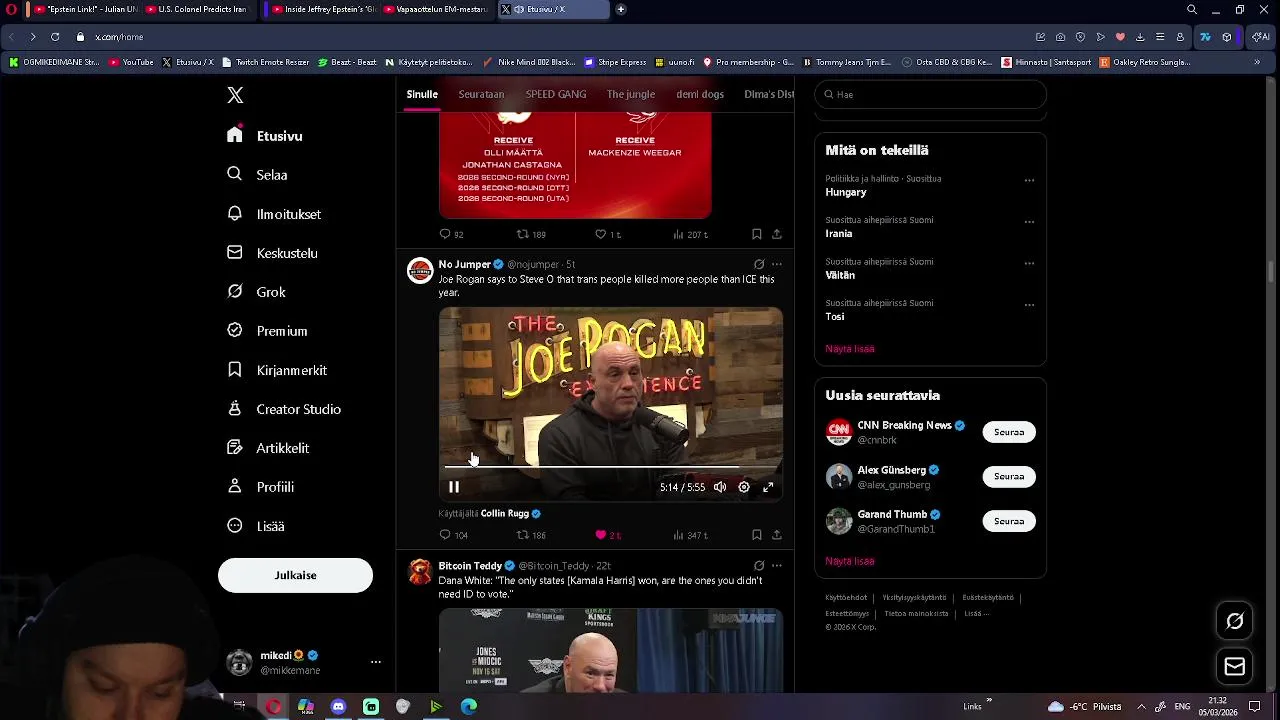Reply to the No Jumper post
The height and width of the screenshot is (720, 1280).
[x=453, y=535]
